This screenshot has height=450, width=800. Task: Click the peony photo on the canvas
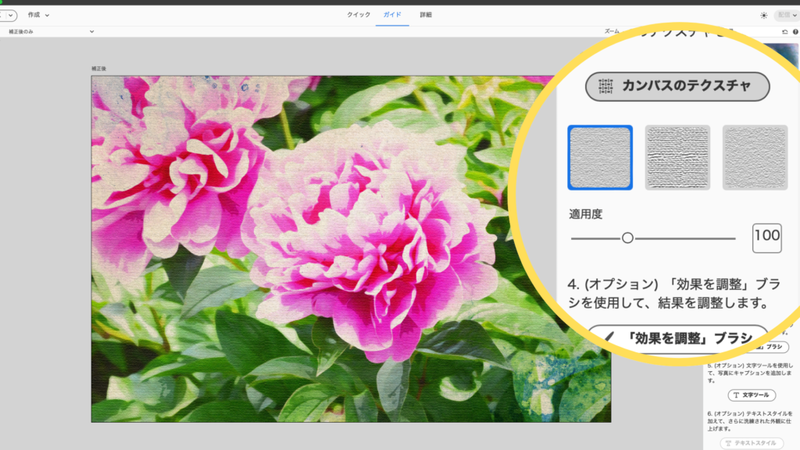click(x=351, y=249)
